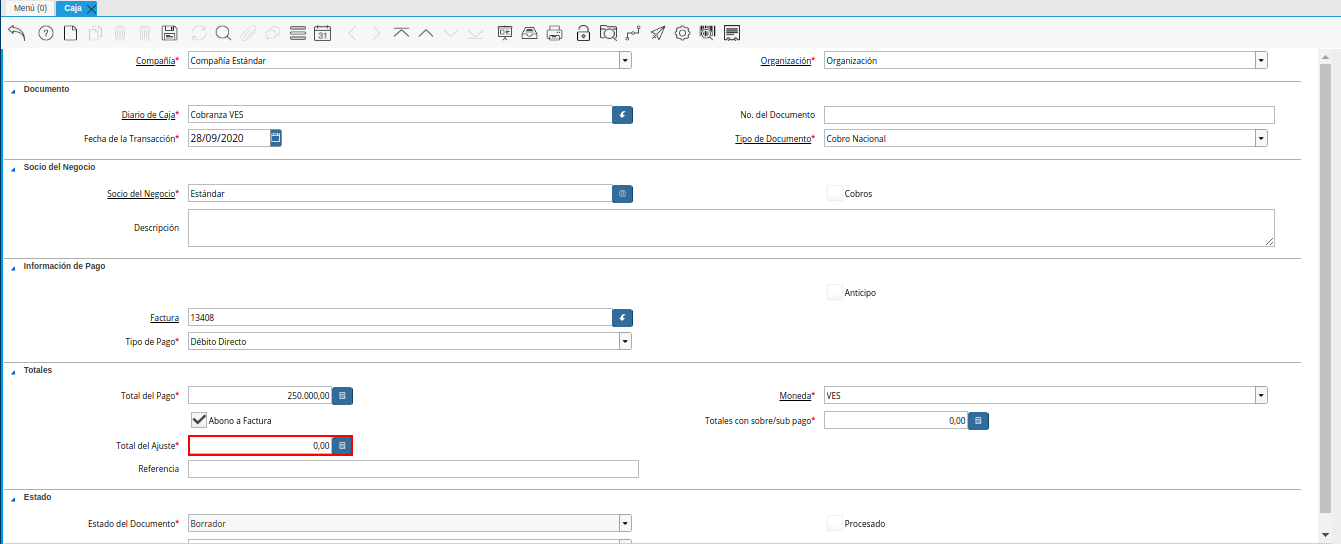Open the Tipo de Pago dropdown
The image size is (1341, 544).
(x=625, y=342)
